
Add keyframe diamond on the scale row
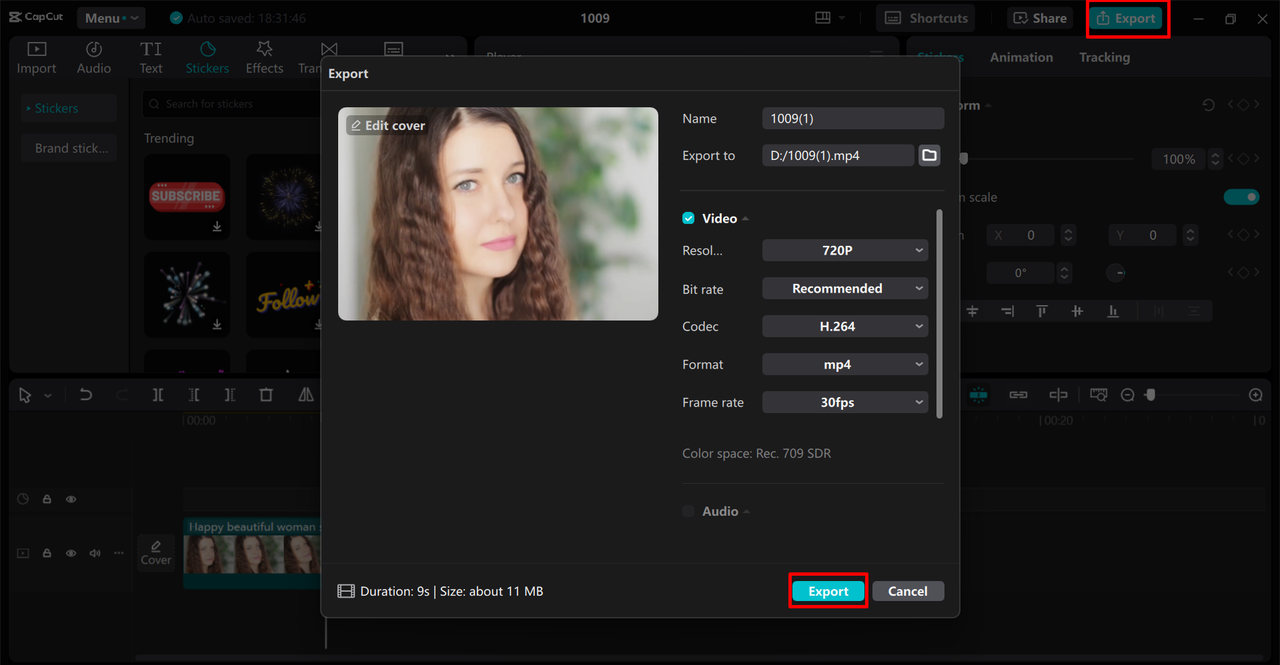click(1245, 159)
